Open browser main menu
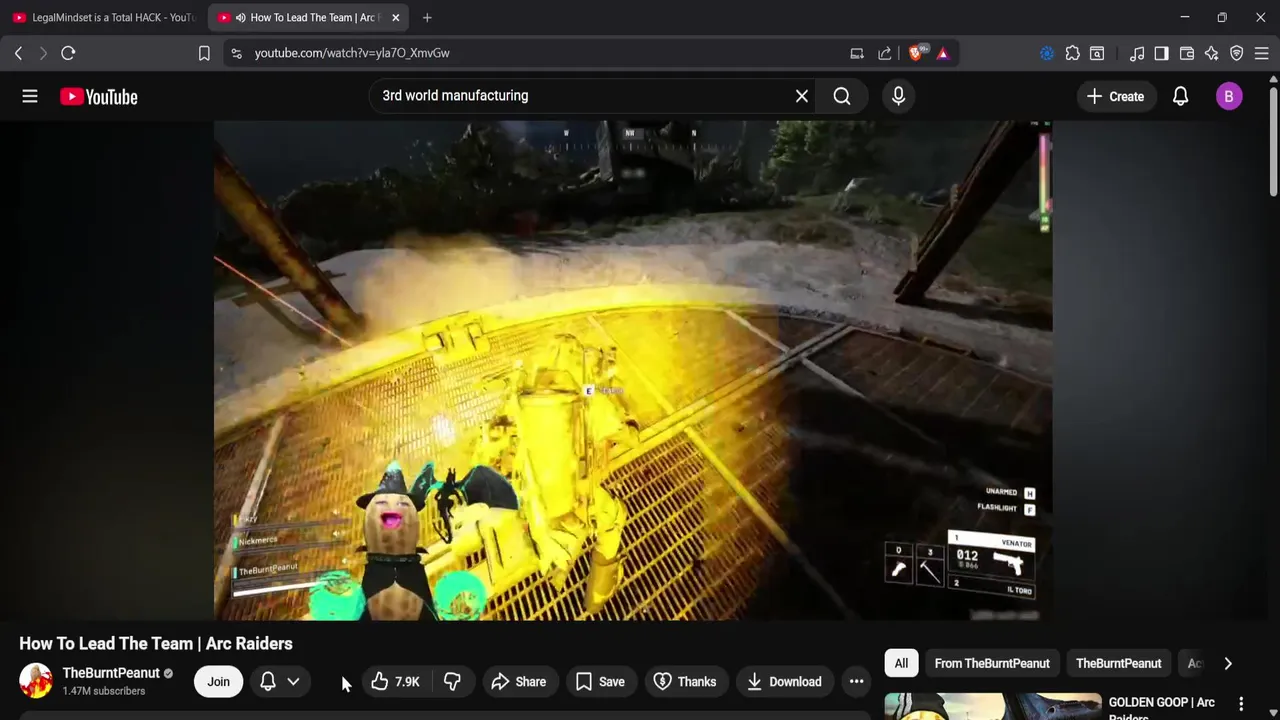The width and height of the screenshot is (1280, 720). (1262, 53)
